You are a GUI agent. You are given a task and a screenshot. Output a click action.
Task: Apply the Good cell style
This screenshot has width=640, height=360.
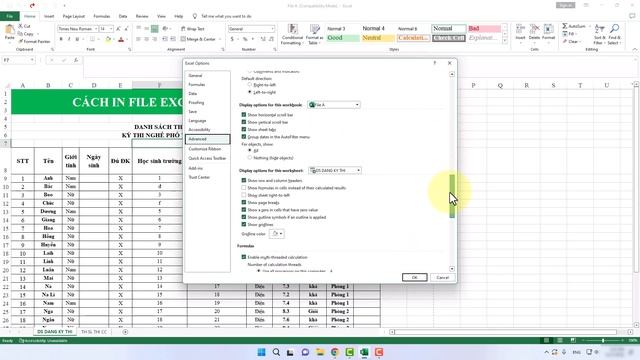[342, 38]
